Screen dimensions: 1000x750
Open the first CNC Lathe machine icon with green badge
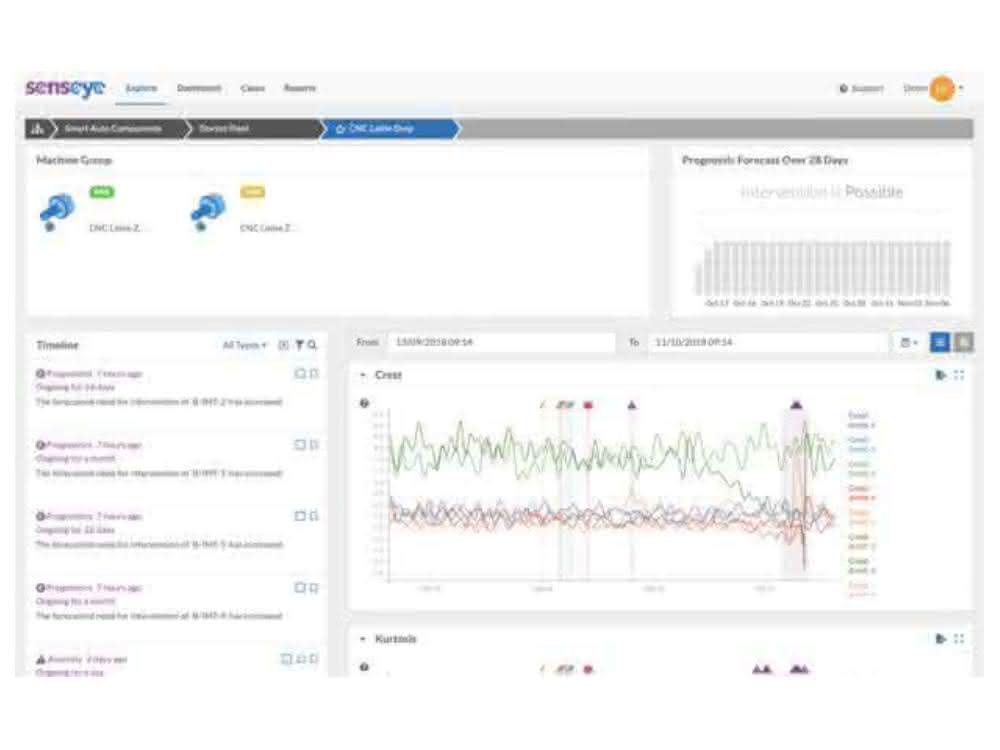point(57,210)
